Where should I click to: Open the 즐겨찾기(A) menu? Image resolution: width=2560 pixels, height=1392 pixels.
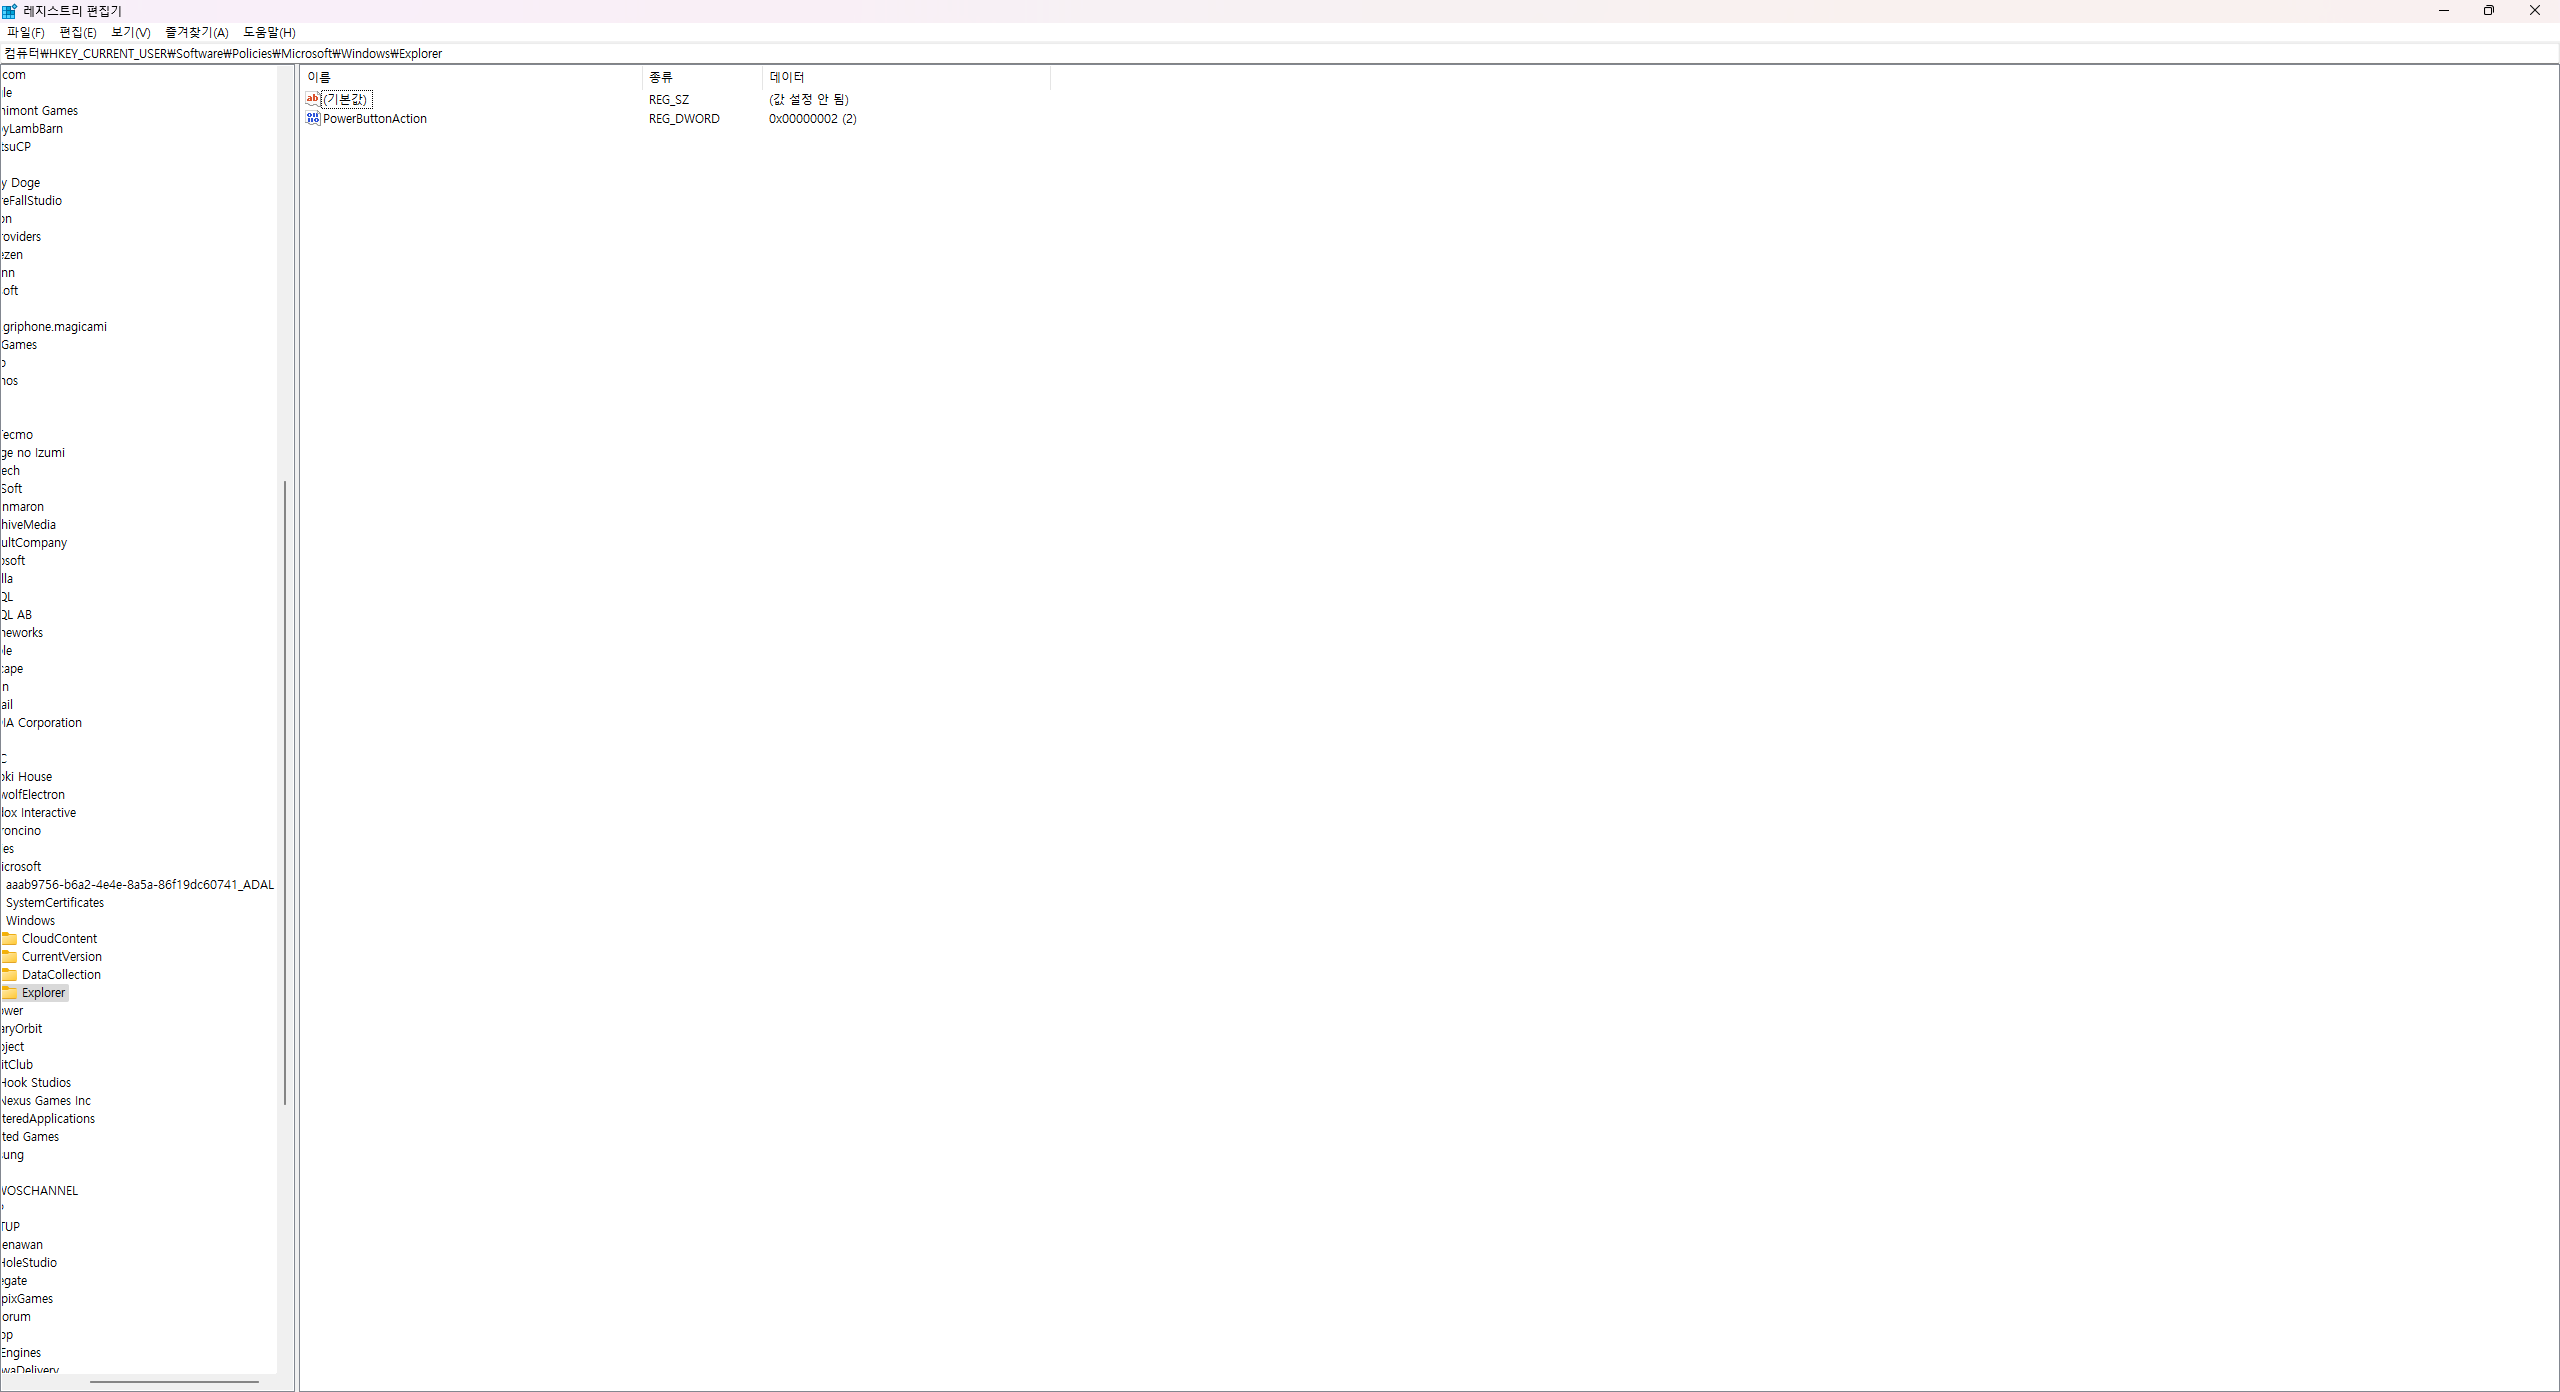pos(197,32)
